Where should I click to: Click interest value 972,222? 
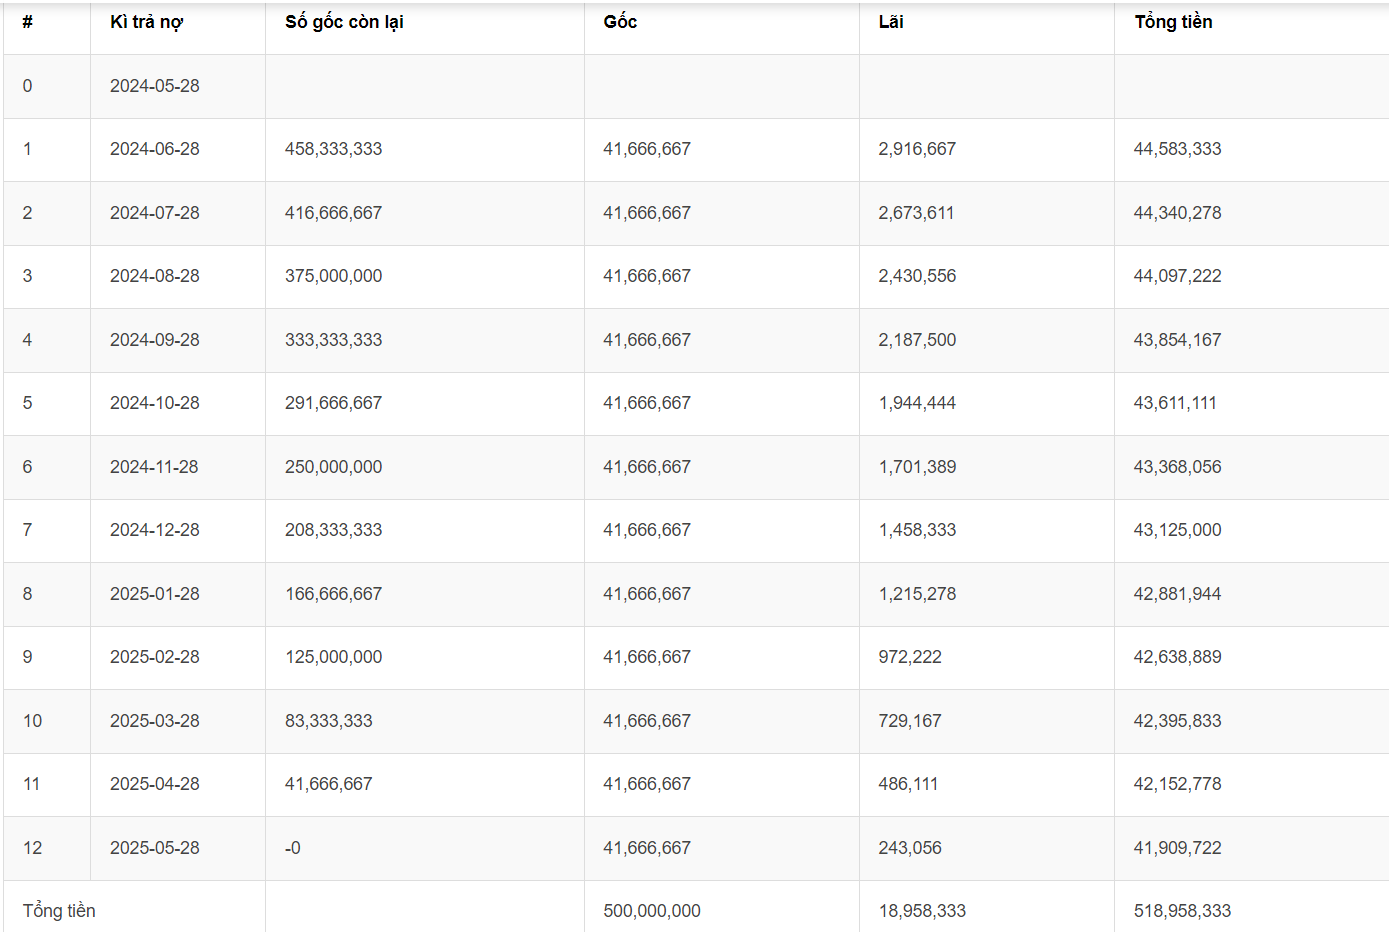tap(910, 657)
